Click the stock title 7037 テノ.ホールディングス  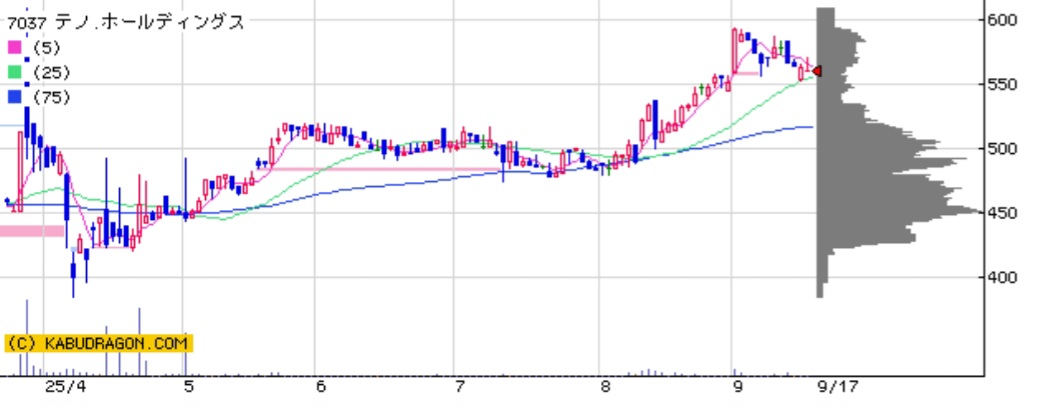[x=126, y=22]
